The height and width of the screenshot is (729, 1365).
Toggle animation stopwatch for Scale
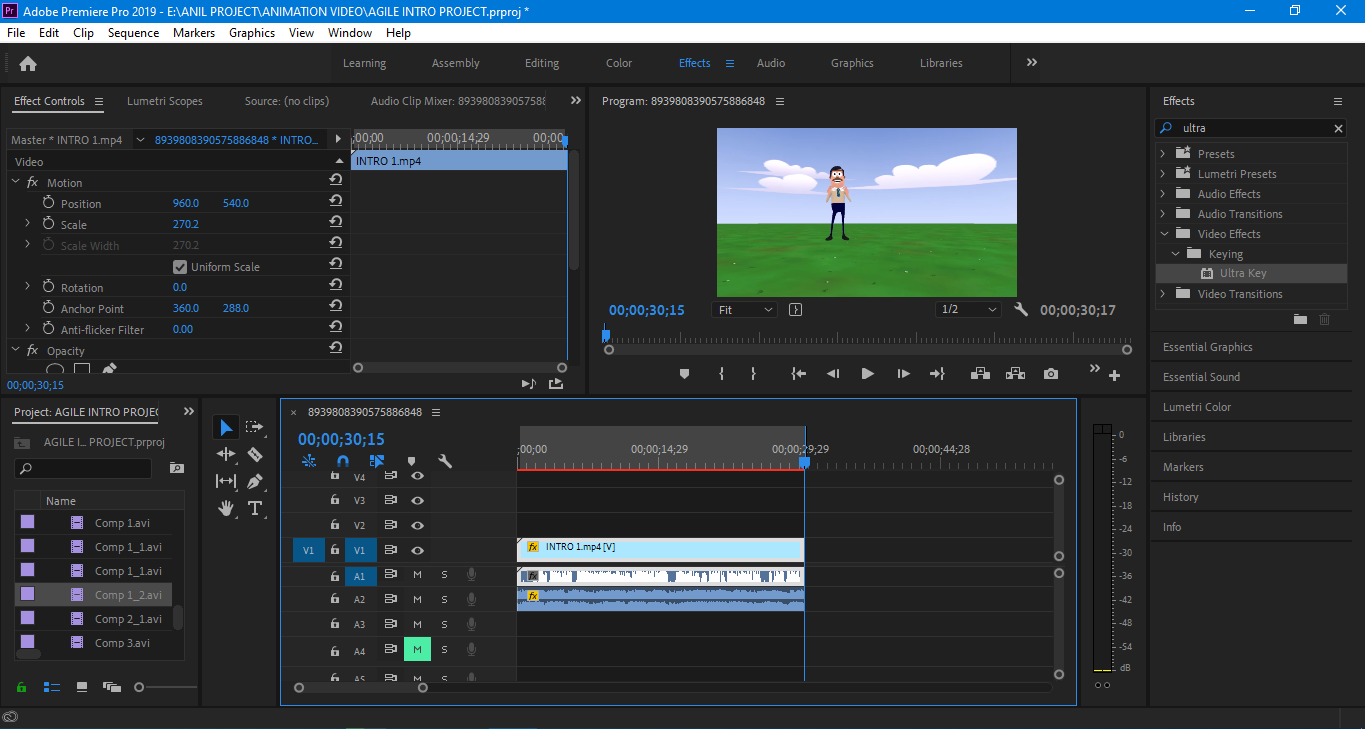48,224
